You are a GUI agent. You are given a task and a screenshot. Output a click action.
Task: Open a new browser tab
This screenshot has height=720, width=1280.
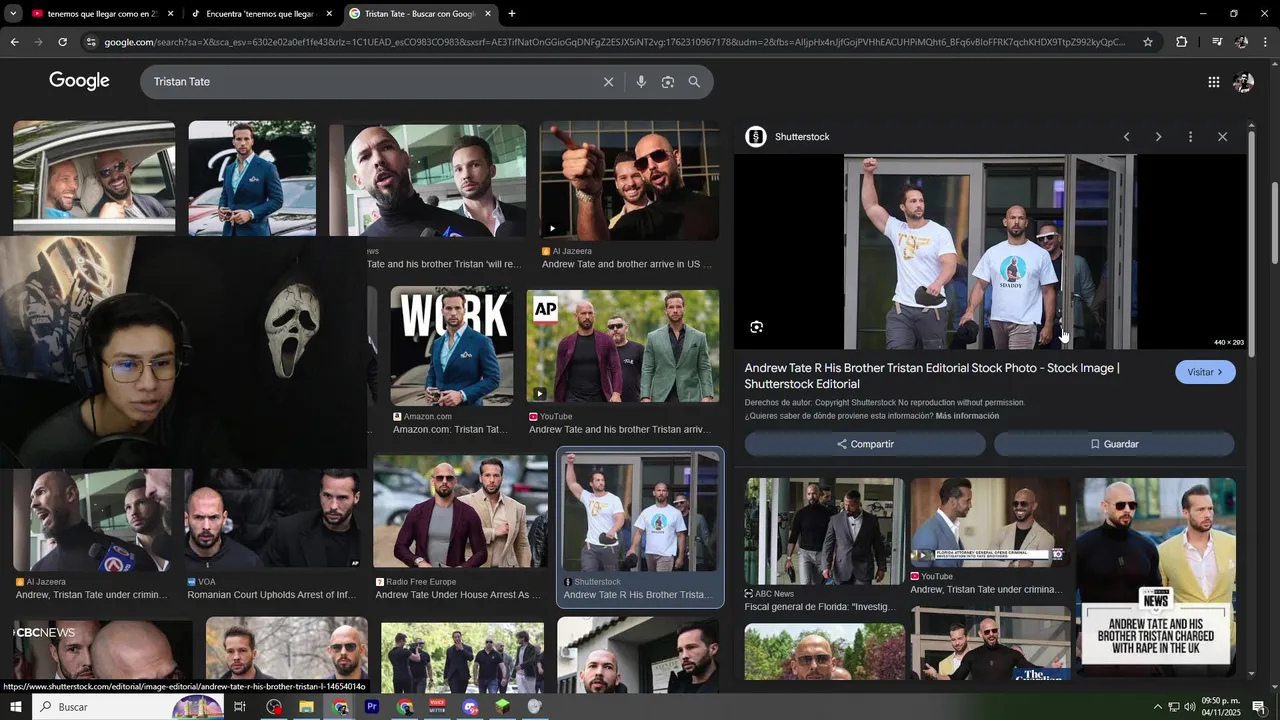click(512, 14)
